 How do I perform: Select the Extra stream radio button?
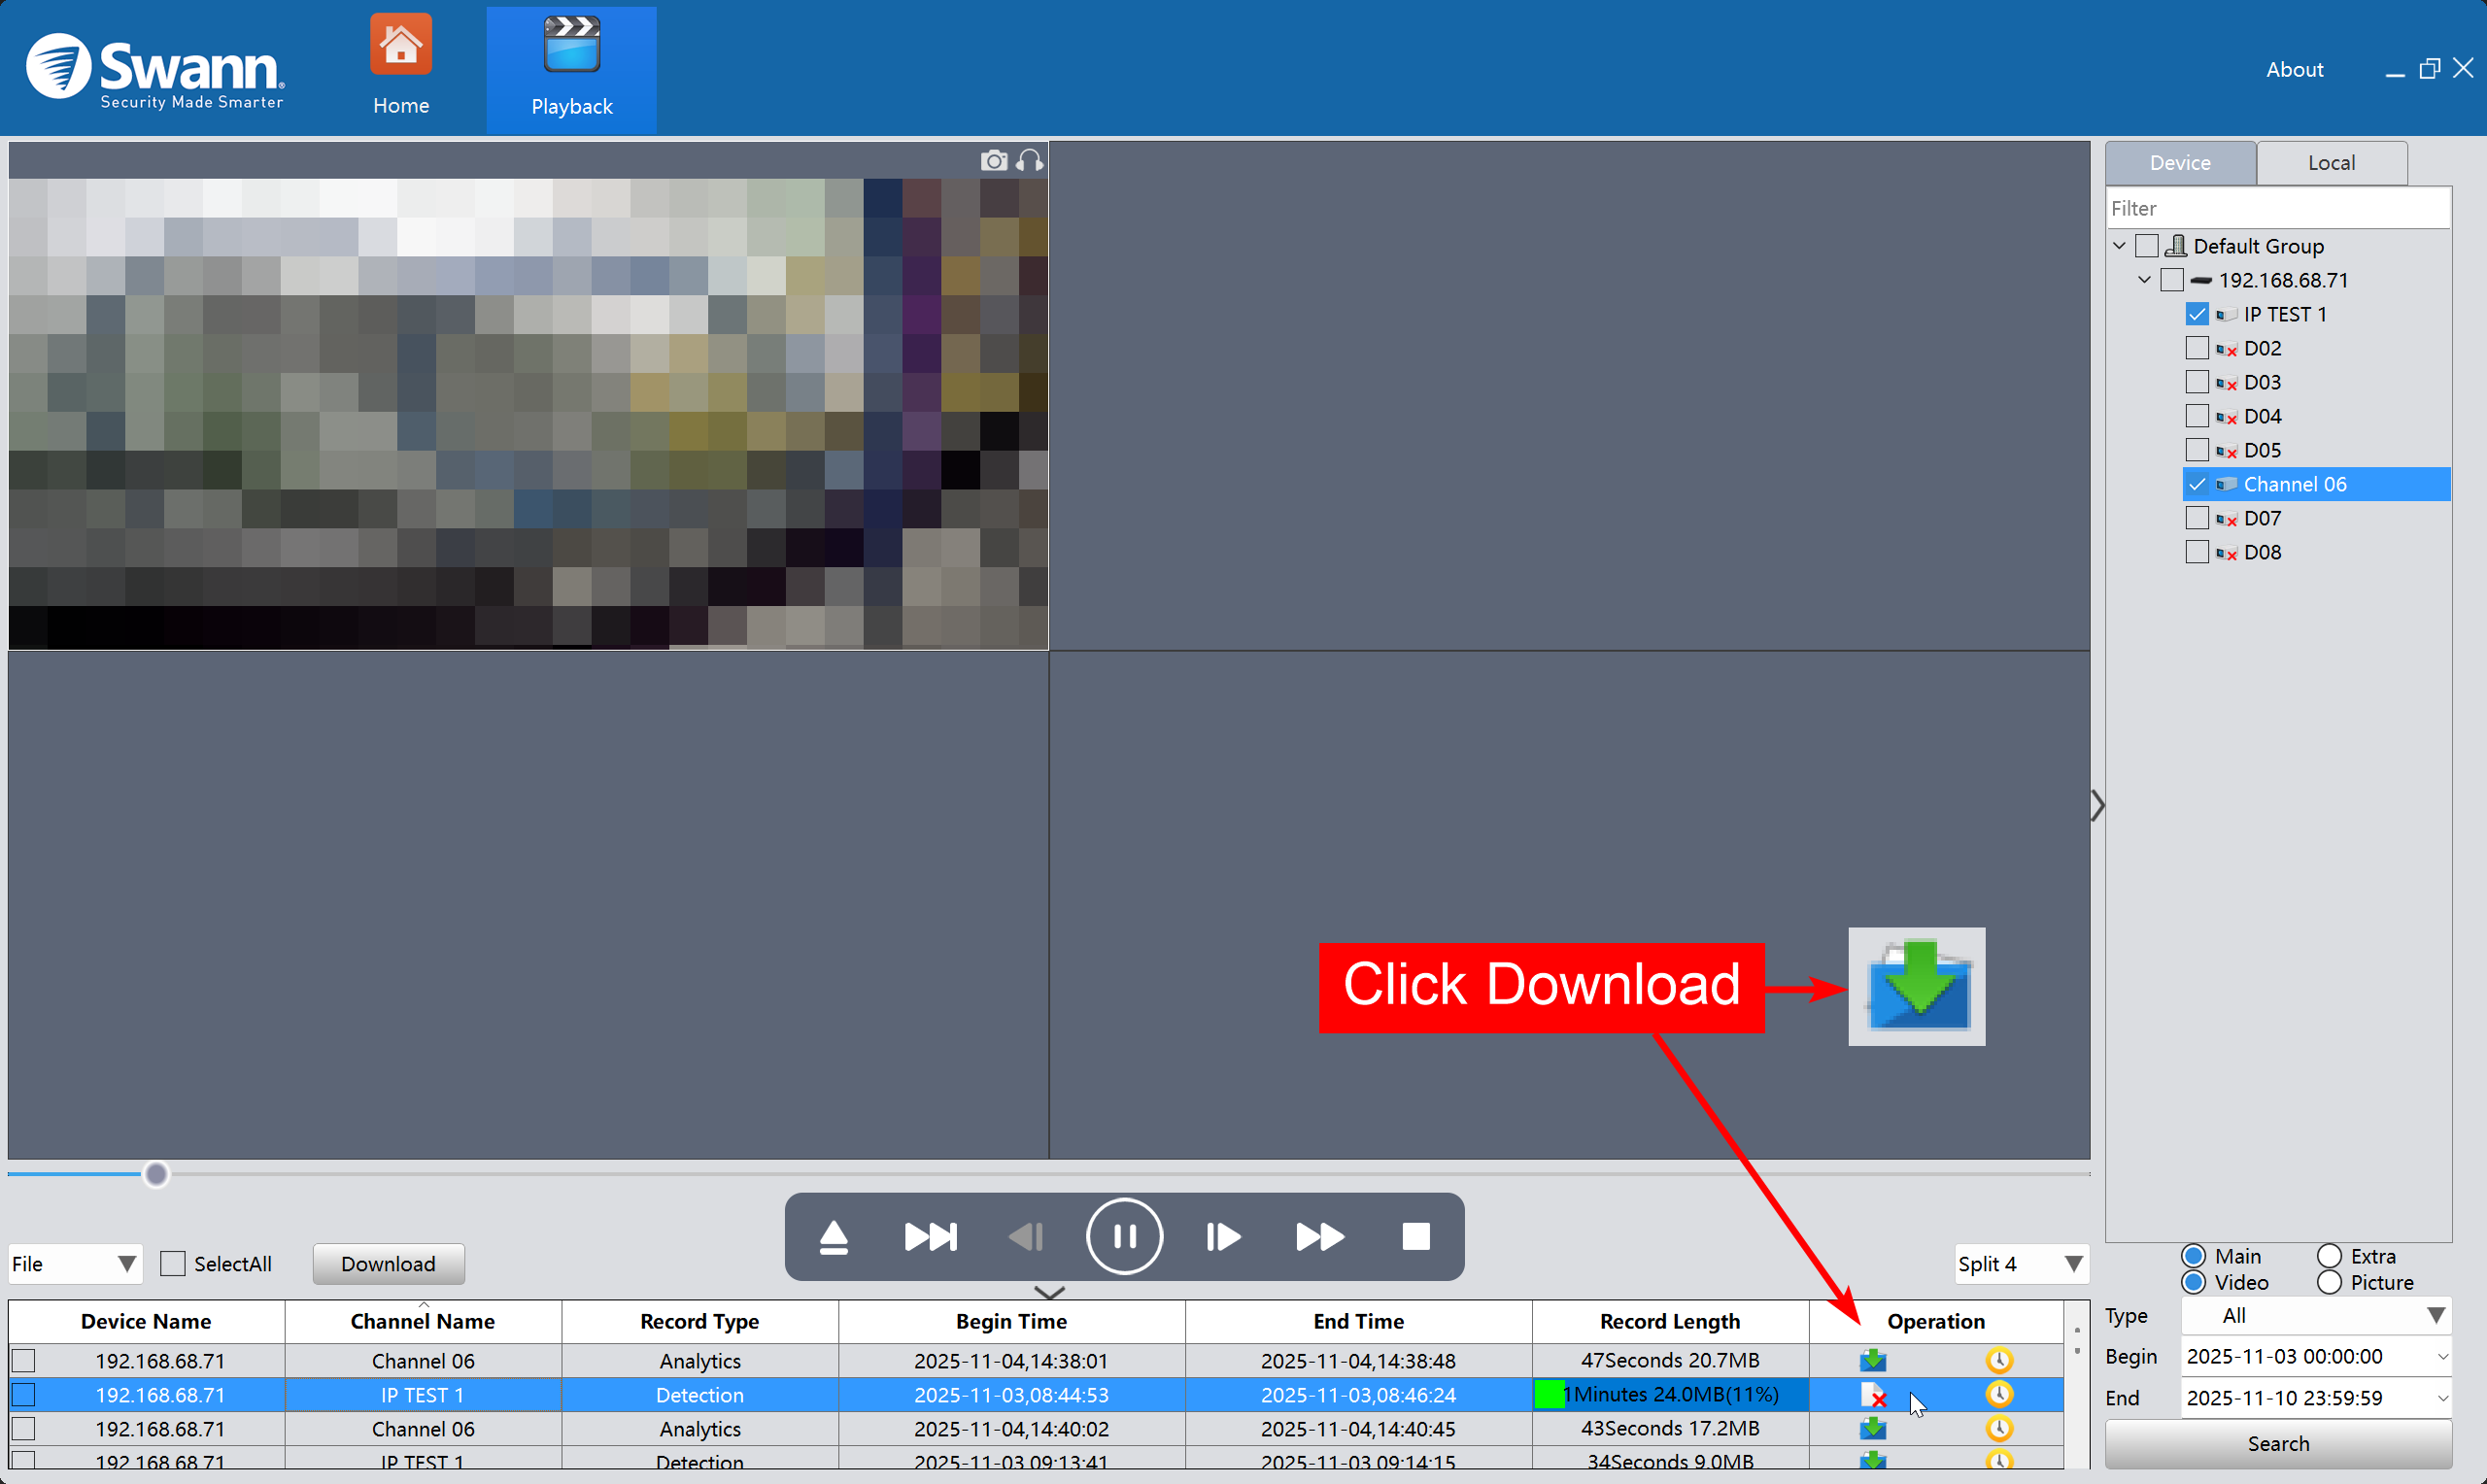click(2329, 1256)
